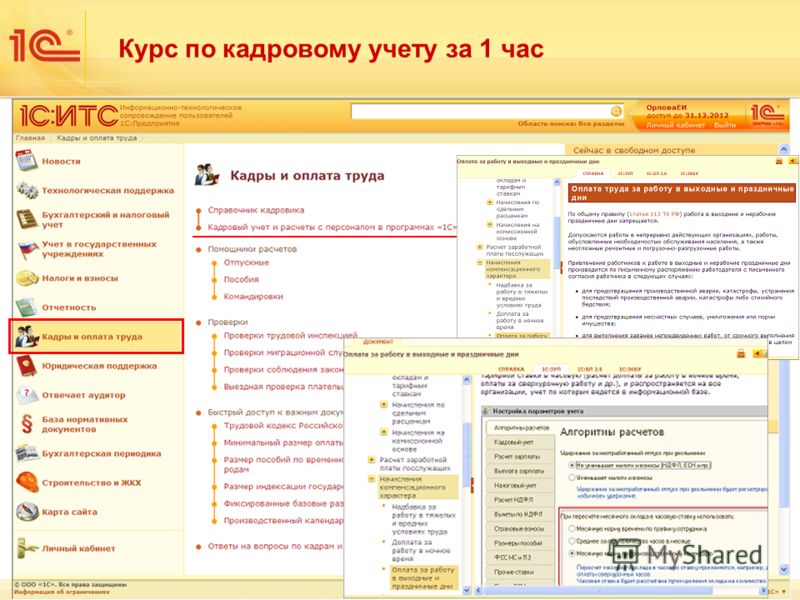
Task: Click the key icon for Личный кабинет in sidebar
Action: pyautogui.click(x=27, y=548)
